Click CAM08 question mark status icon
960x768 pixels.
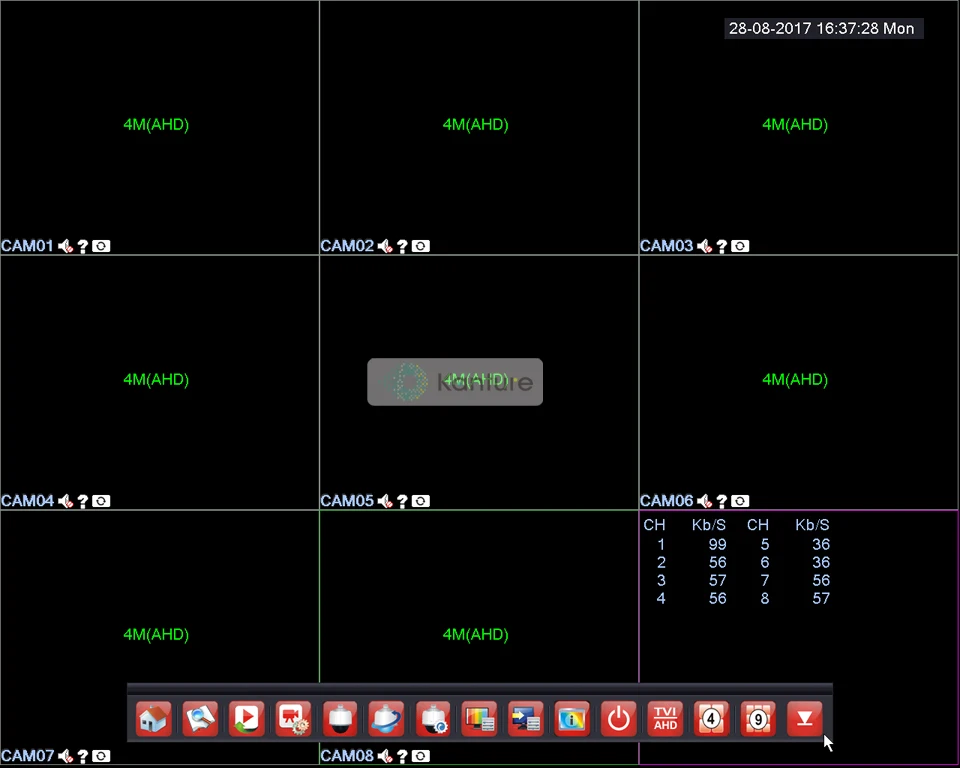402,756
